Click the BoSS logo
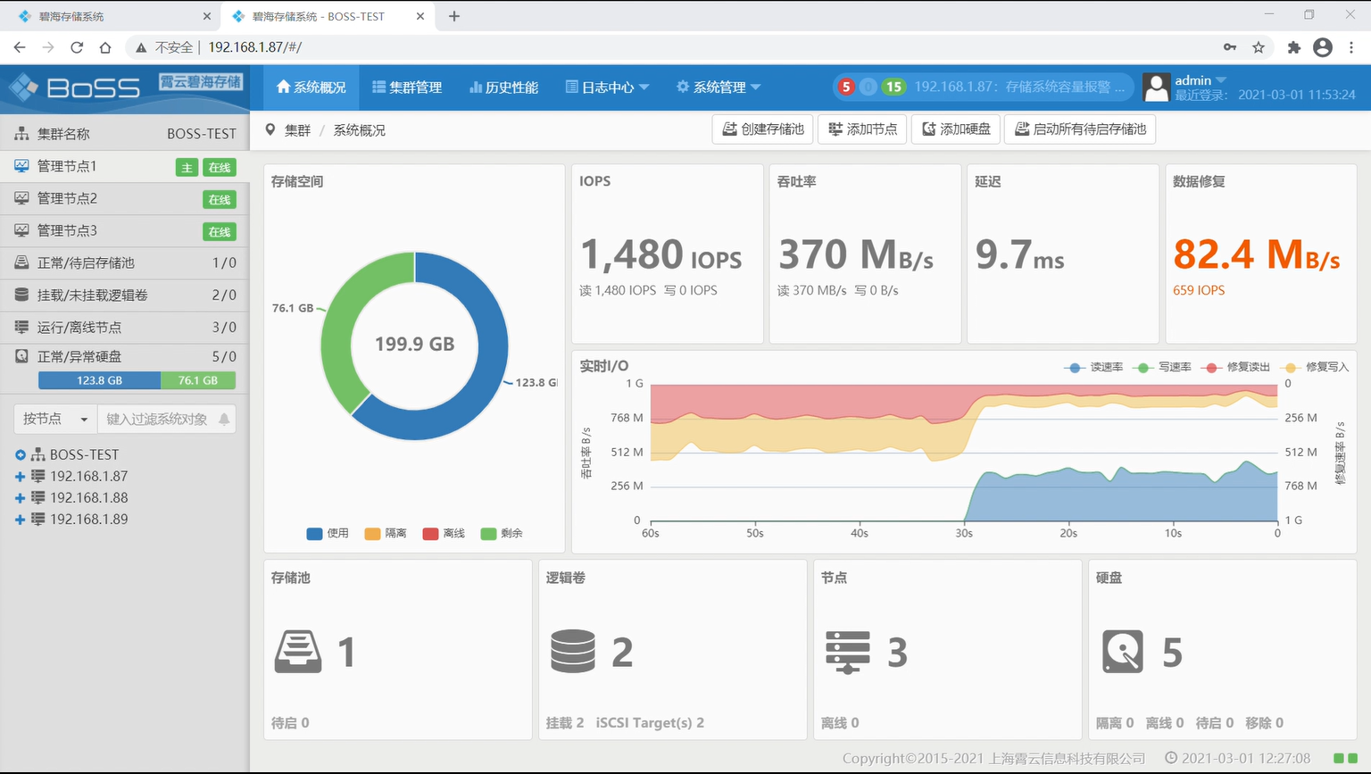The height and width of the screenshot is (774, 1372). tap(75, 88)
